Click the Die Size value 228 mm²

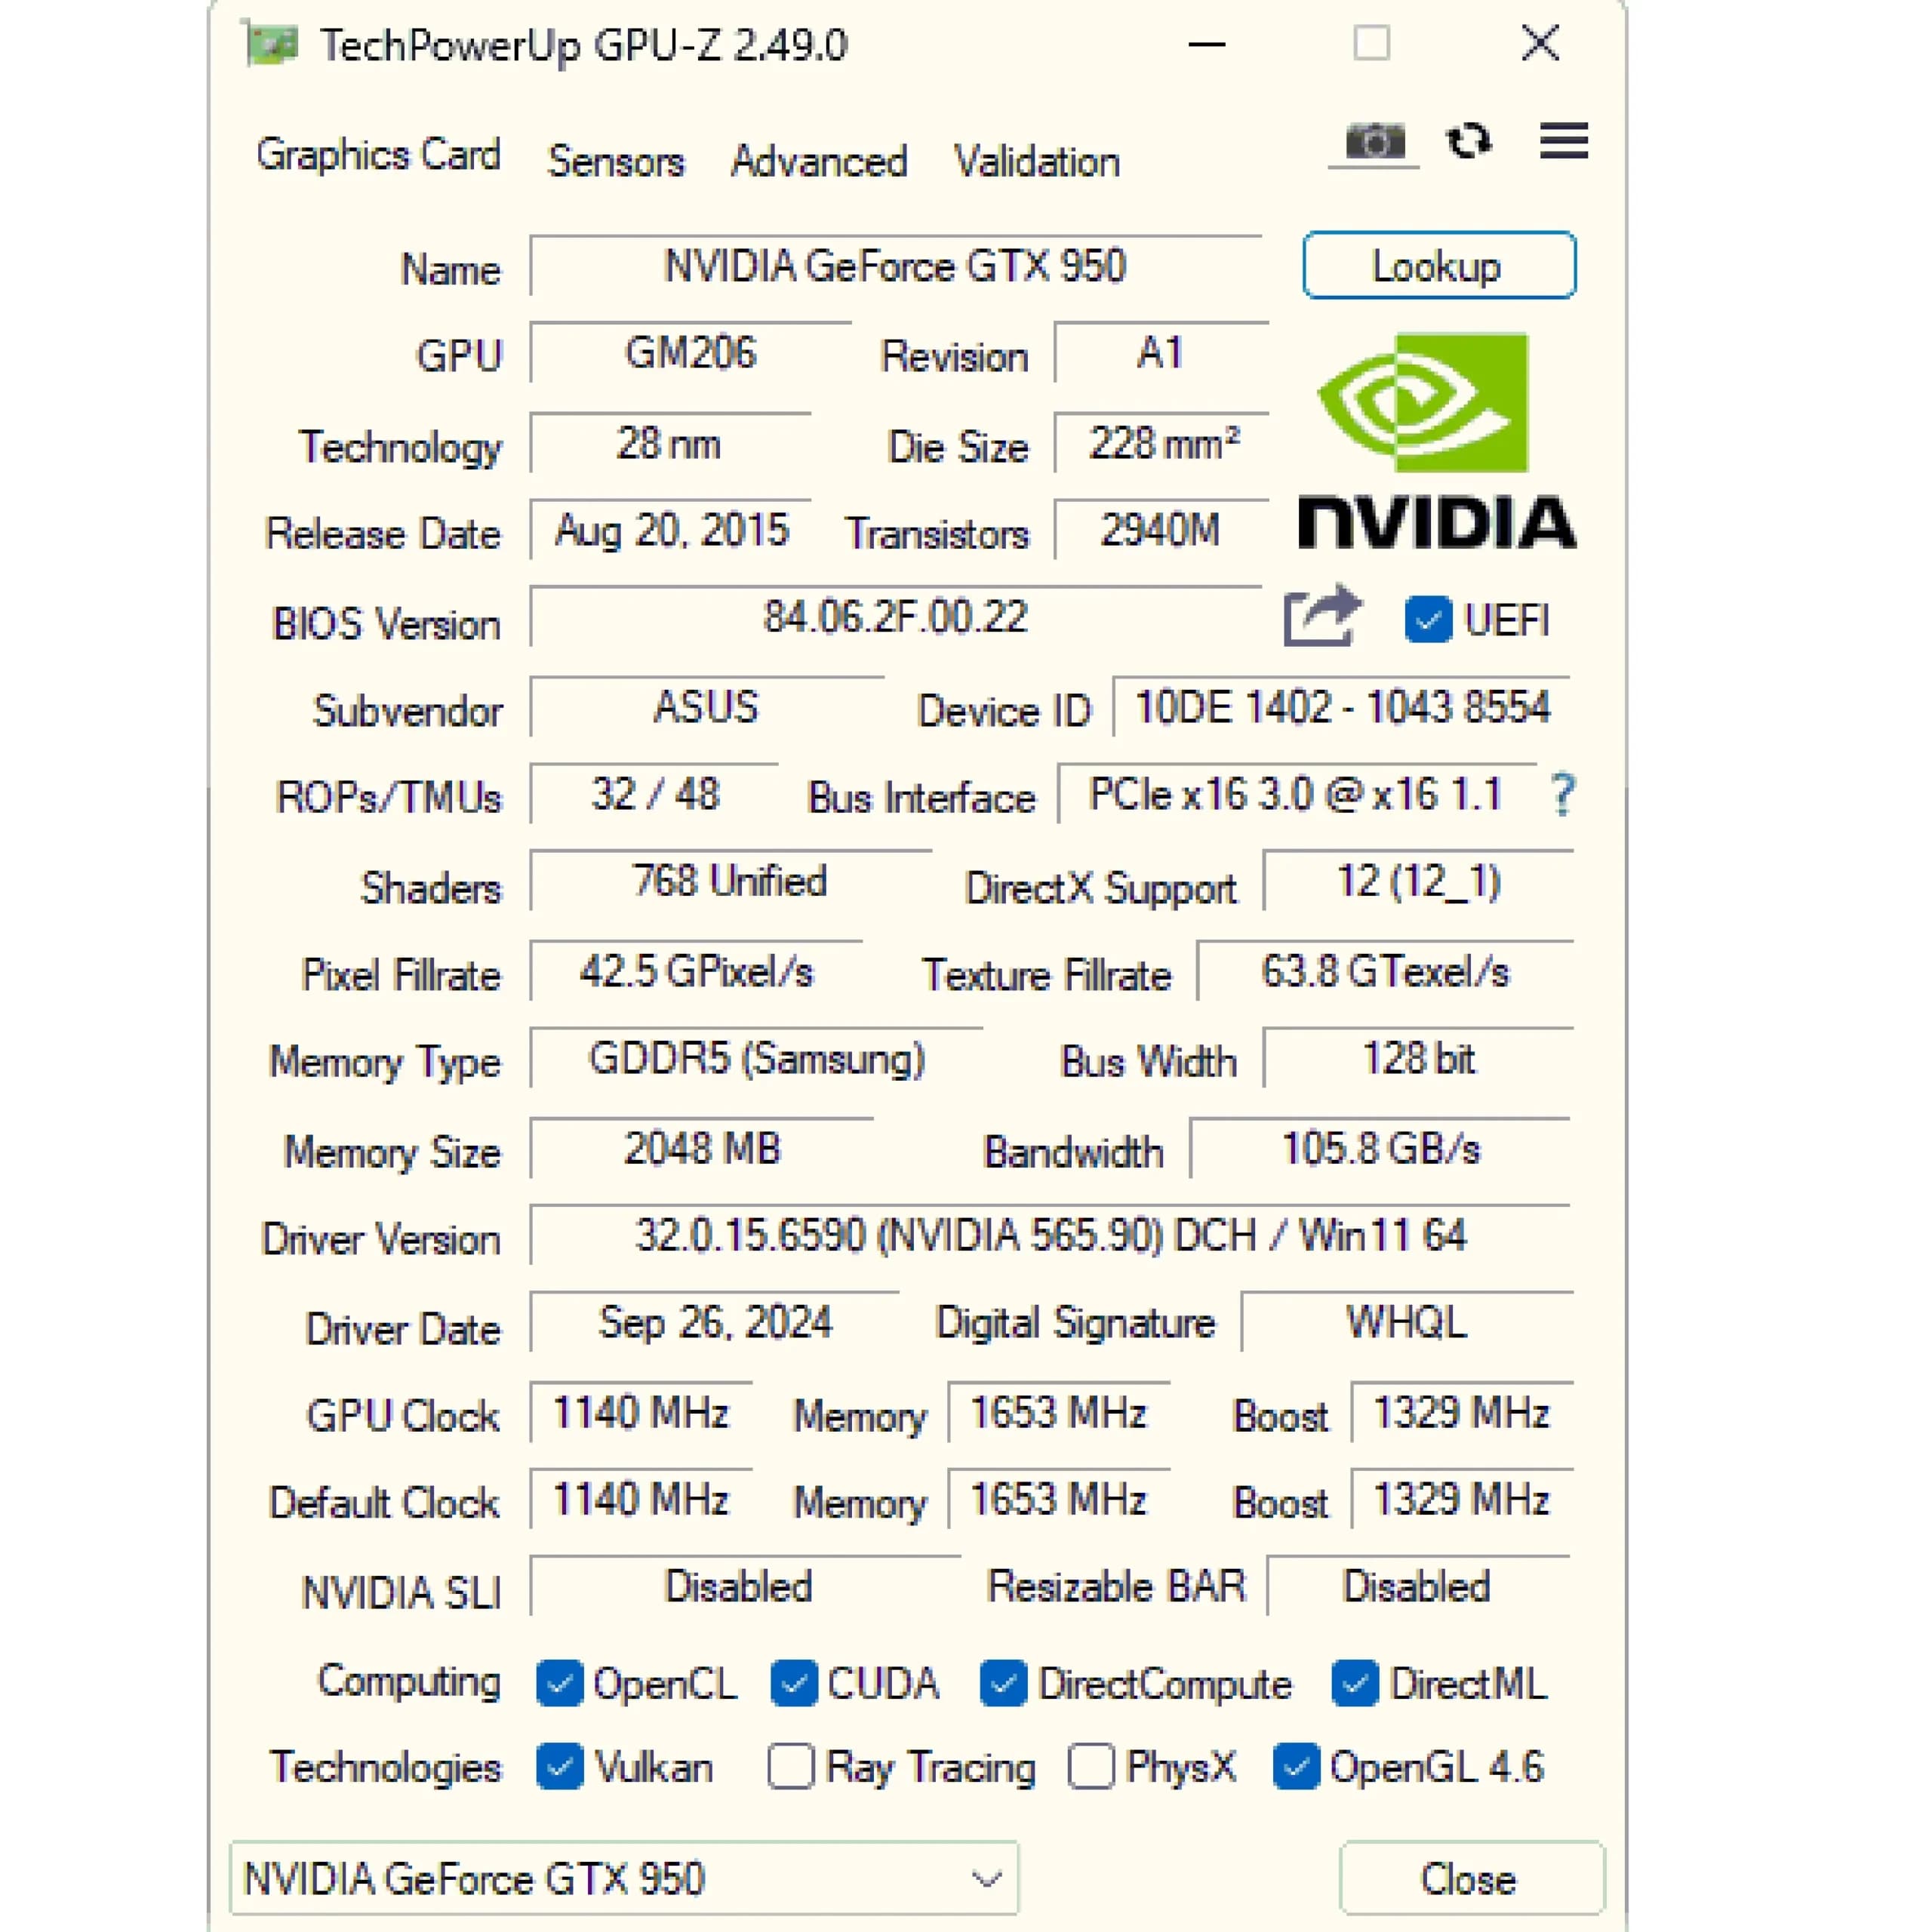coord(1161,443)
